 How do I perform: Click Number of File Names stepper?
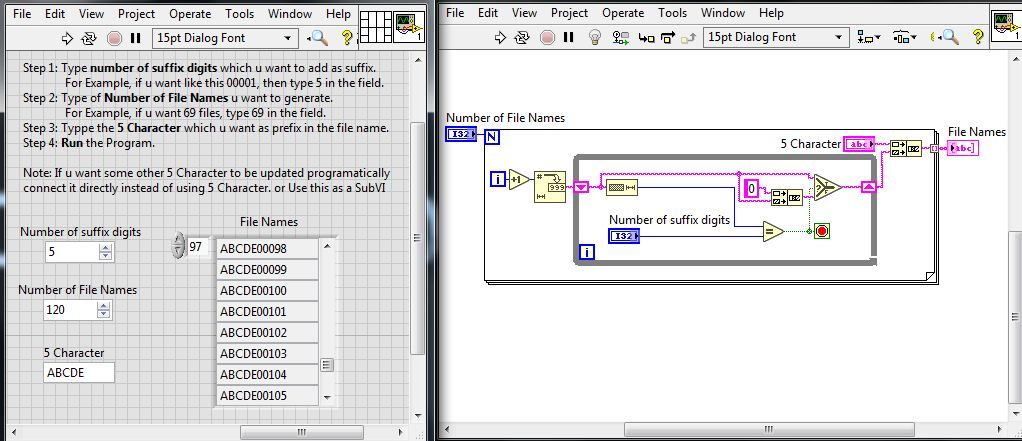pyautogui.click(x=103, y=310)
